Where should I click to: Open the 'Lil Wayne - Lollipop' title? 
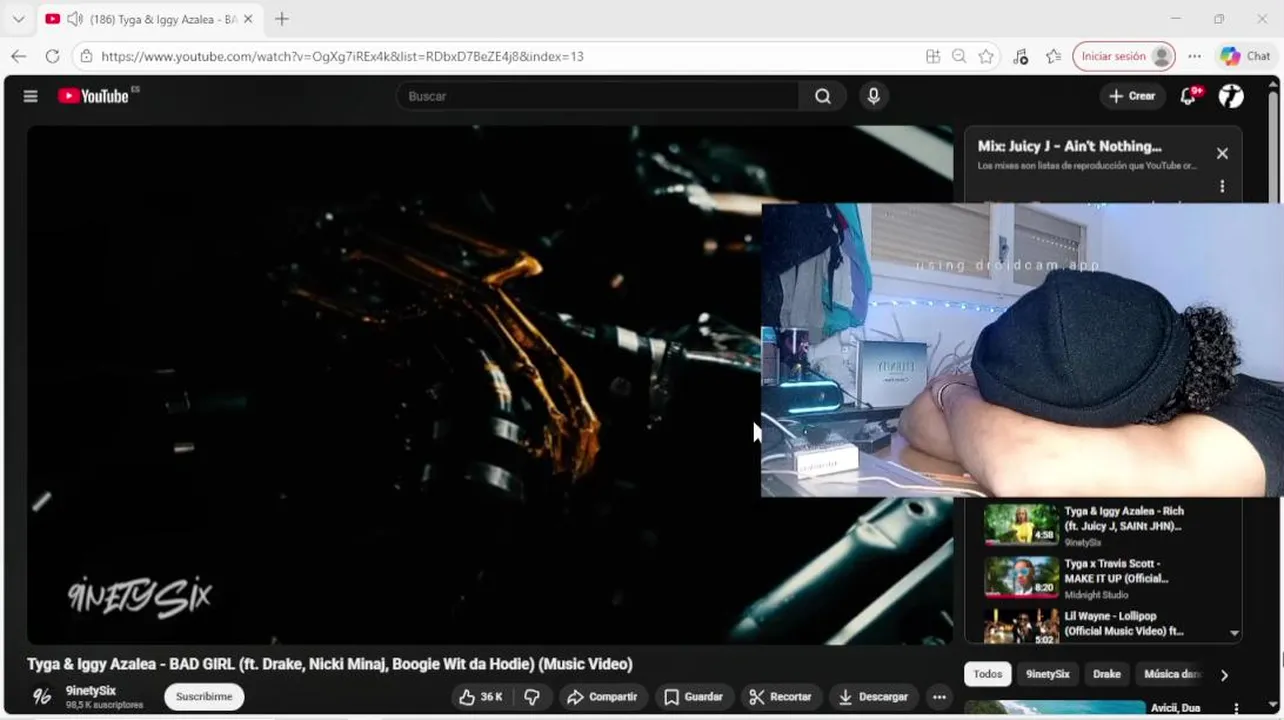tap(1124, 624)
